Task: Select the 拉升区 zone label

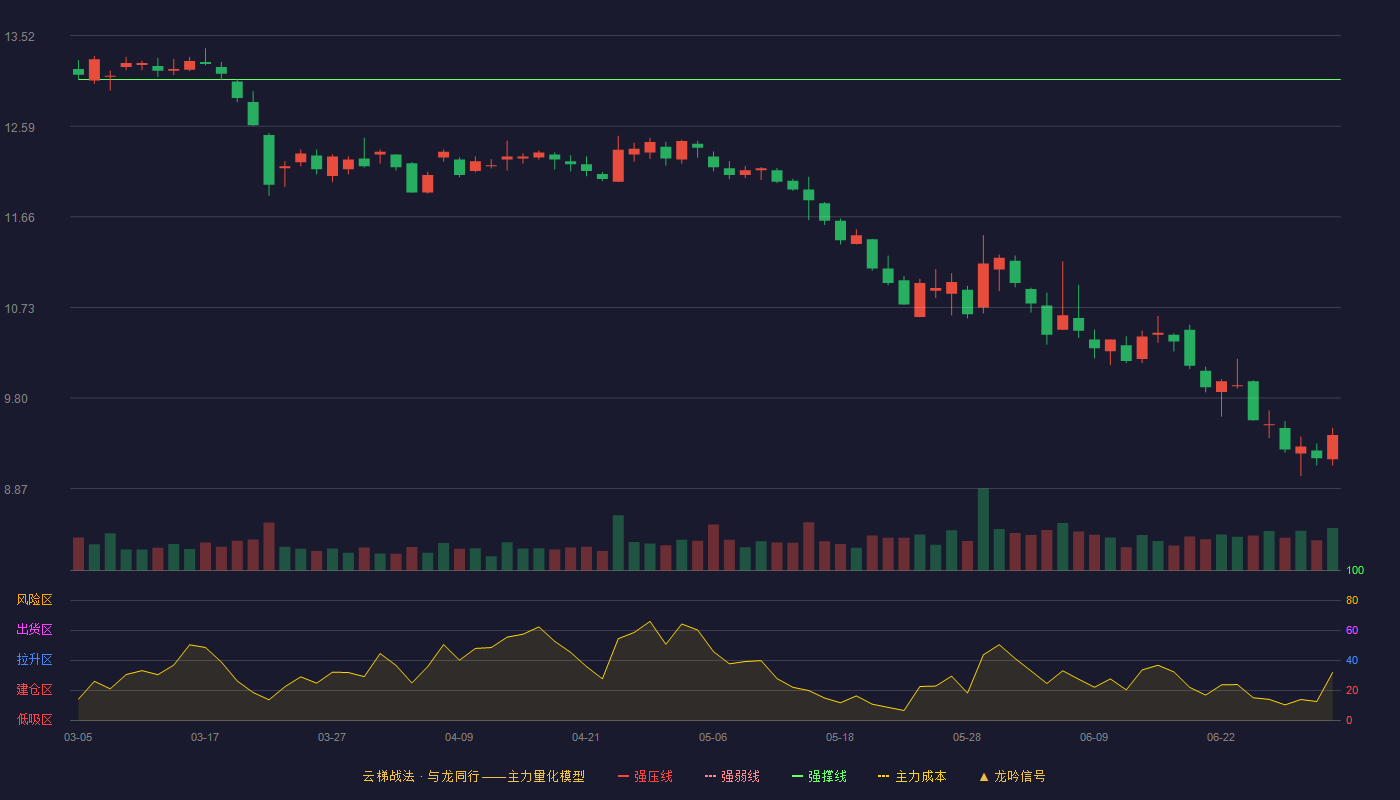Action: (34, 660)
